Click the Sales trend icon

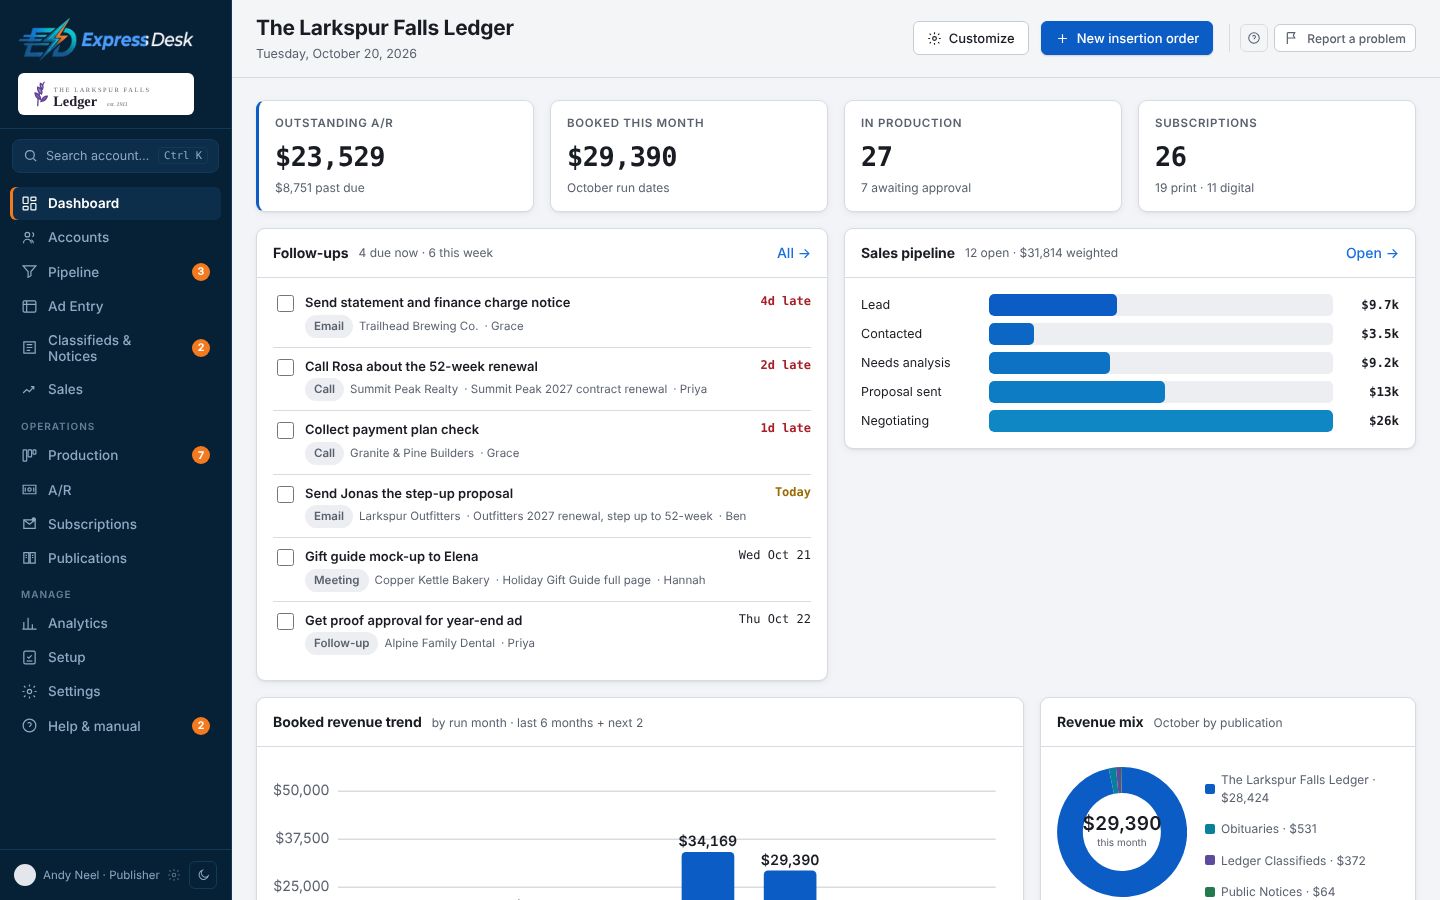click(29, 389)
